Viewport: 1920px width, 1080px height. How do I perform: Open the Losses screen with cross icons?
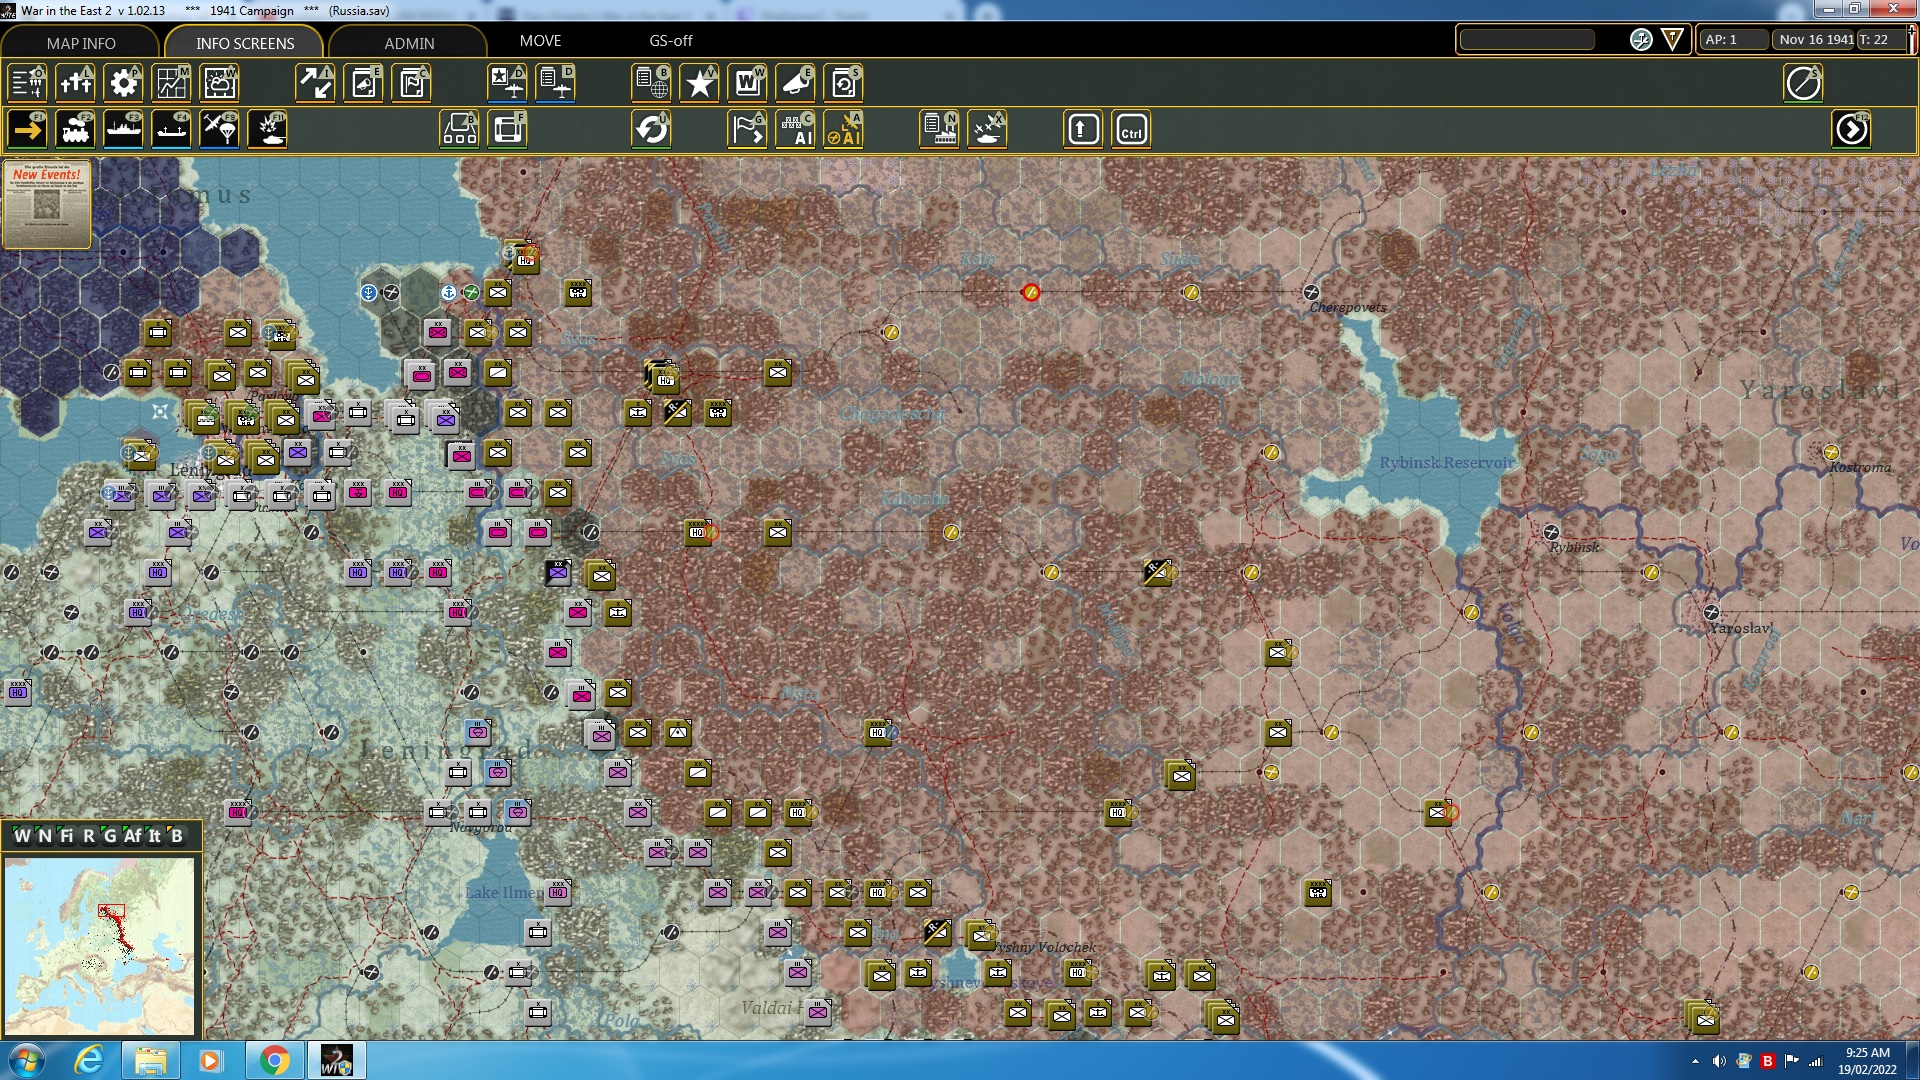click(75, 83)
